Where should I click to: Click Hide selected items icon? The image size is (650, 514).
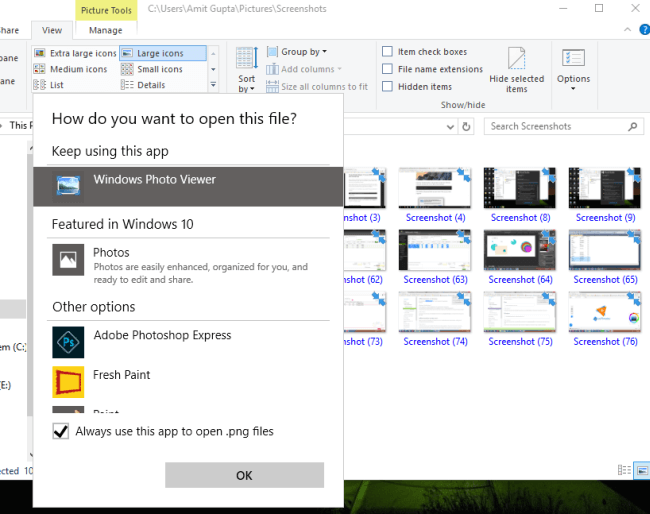point(517,58)
